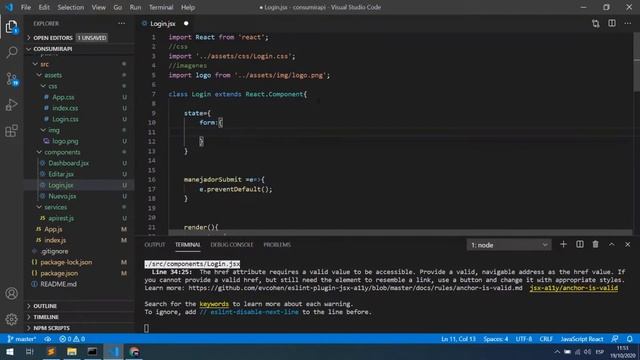This screenshot has width=640, height=360.
Task: Open the terminal selector '1: node' dropdown
Action: coord(509,245)
